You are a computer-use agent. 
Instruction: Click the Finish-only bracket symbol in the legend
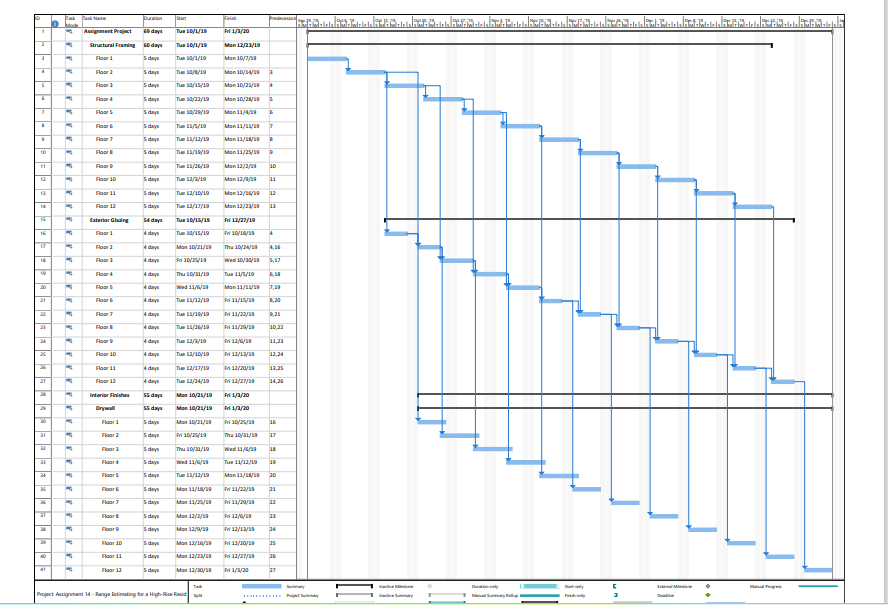tap(616, 595)
